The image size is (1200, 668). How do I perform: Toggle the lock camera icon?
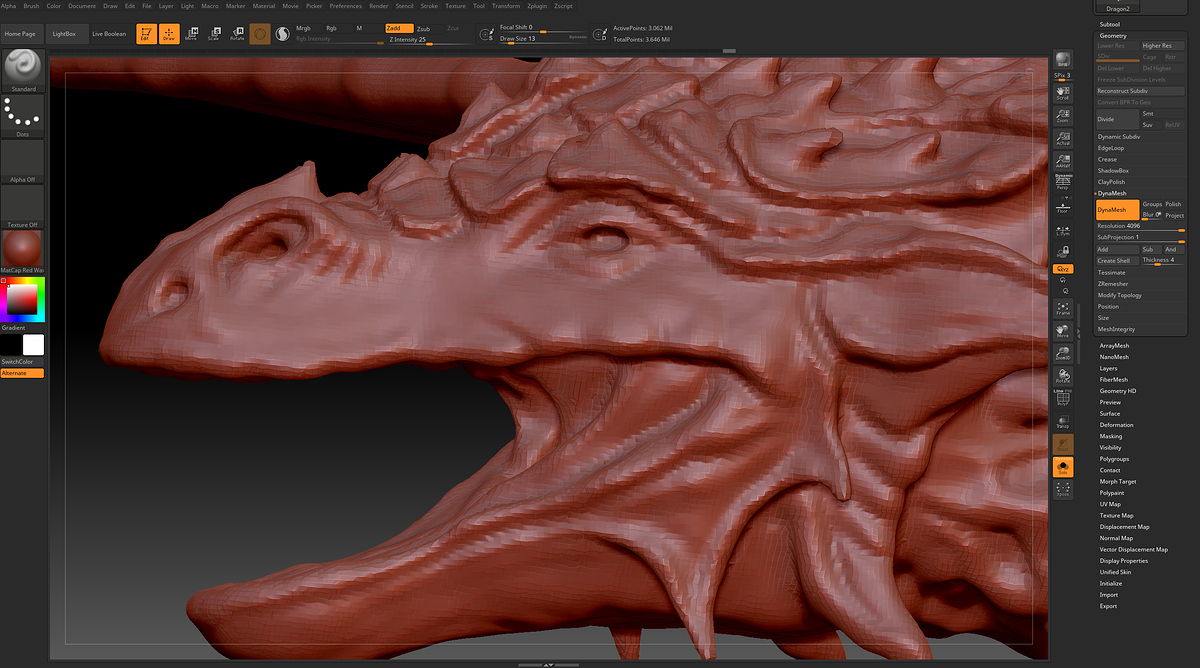pos(1063,252)
